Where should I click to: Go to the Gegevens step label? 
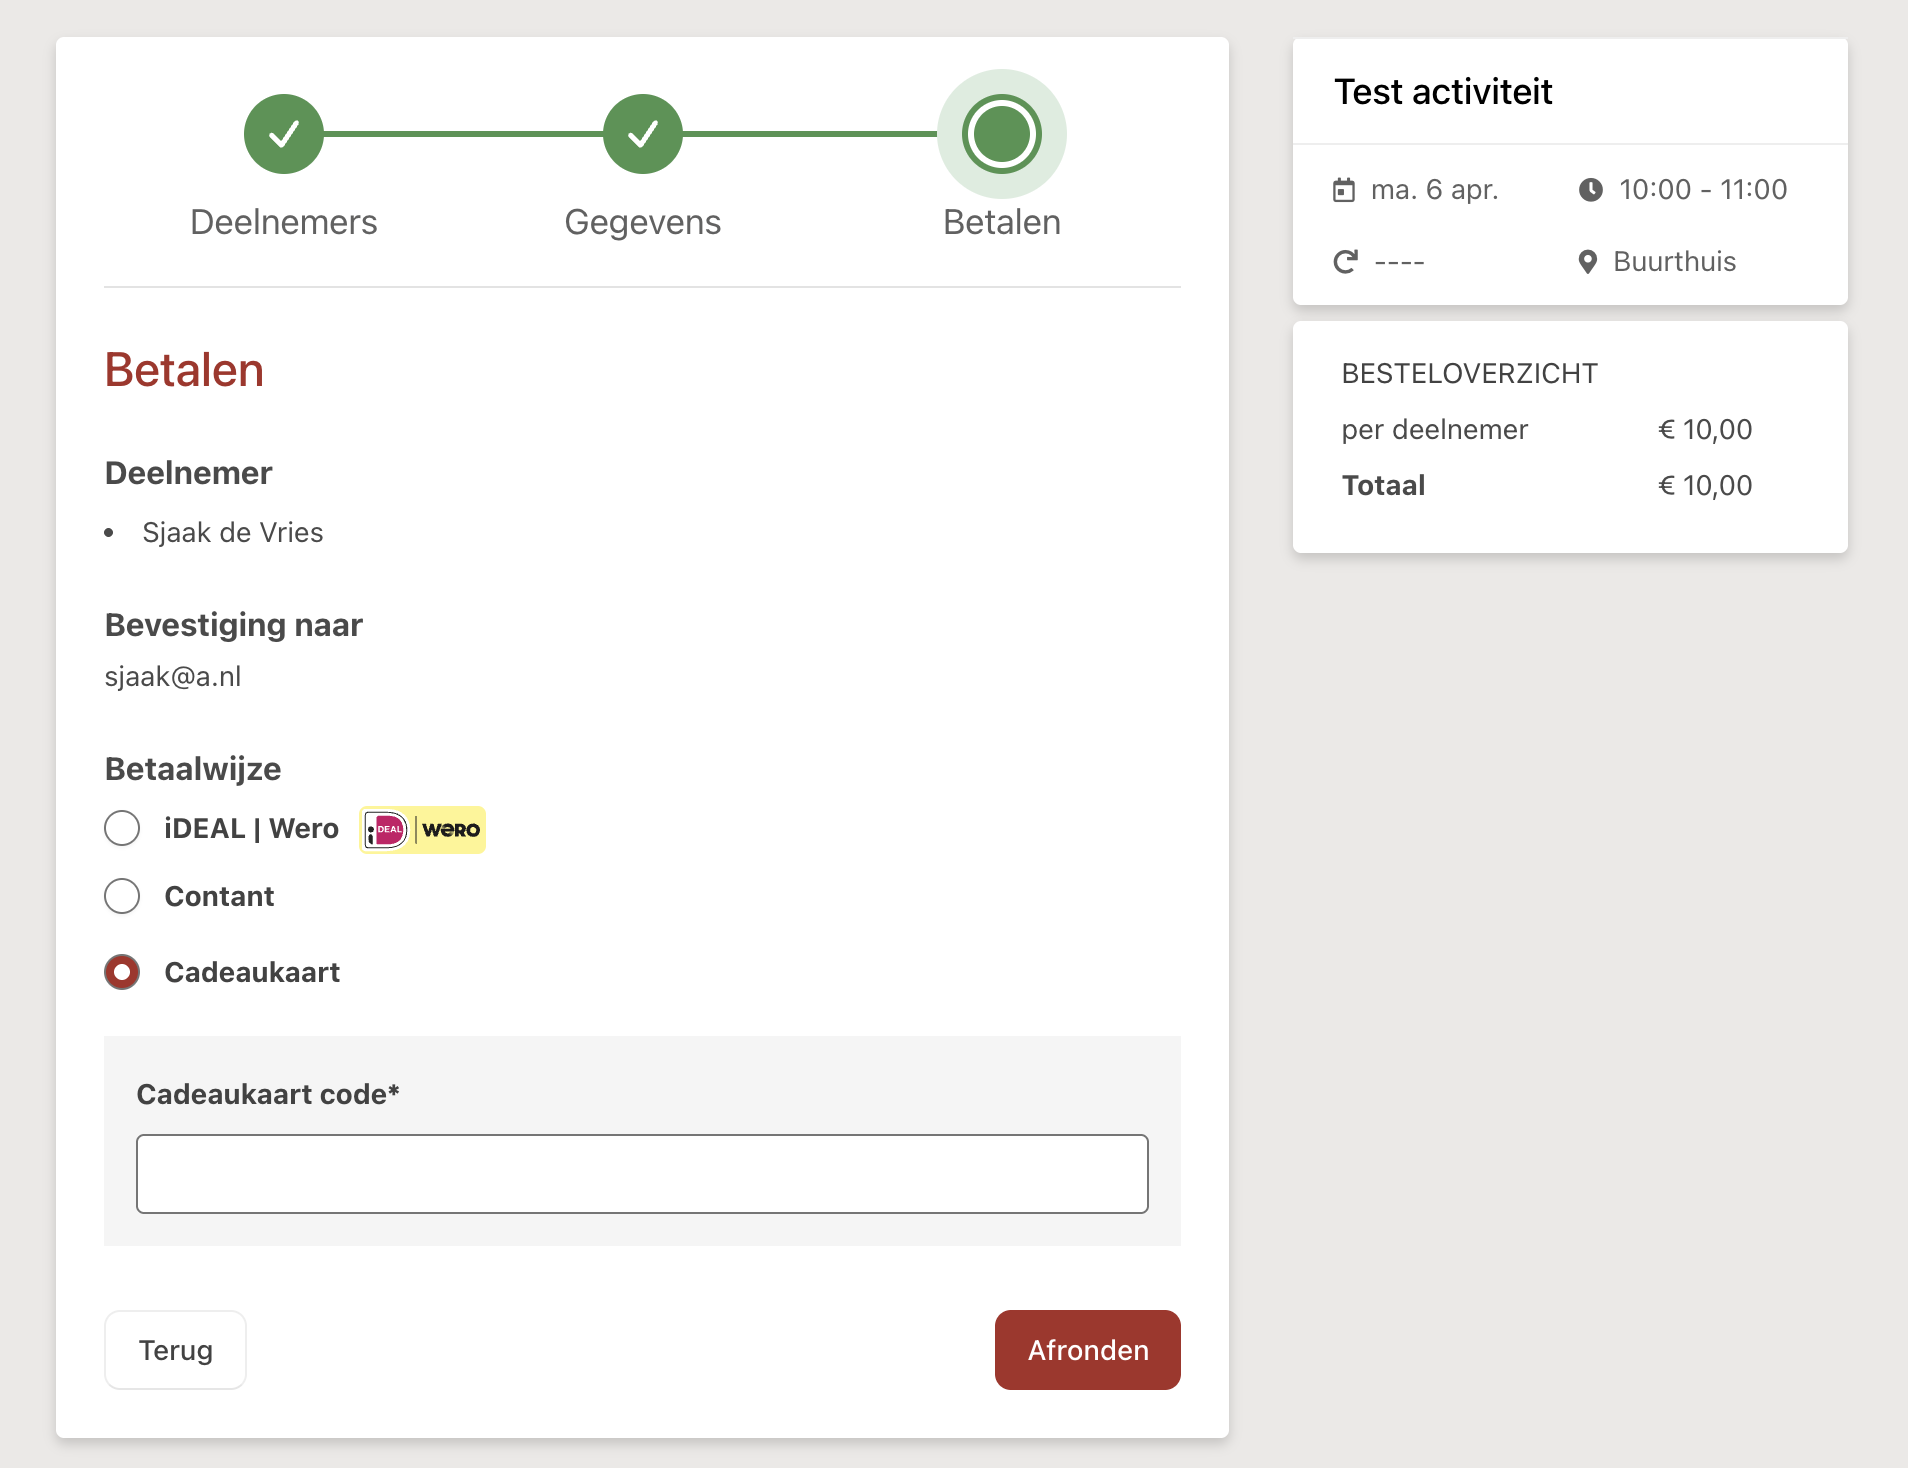pyautogui.click(x=642, y=222)
